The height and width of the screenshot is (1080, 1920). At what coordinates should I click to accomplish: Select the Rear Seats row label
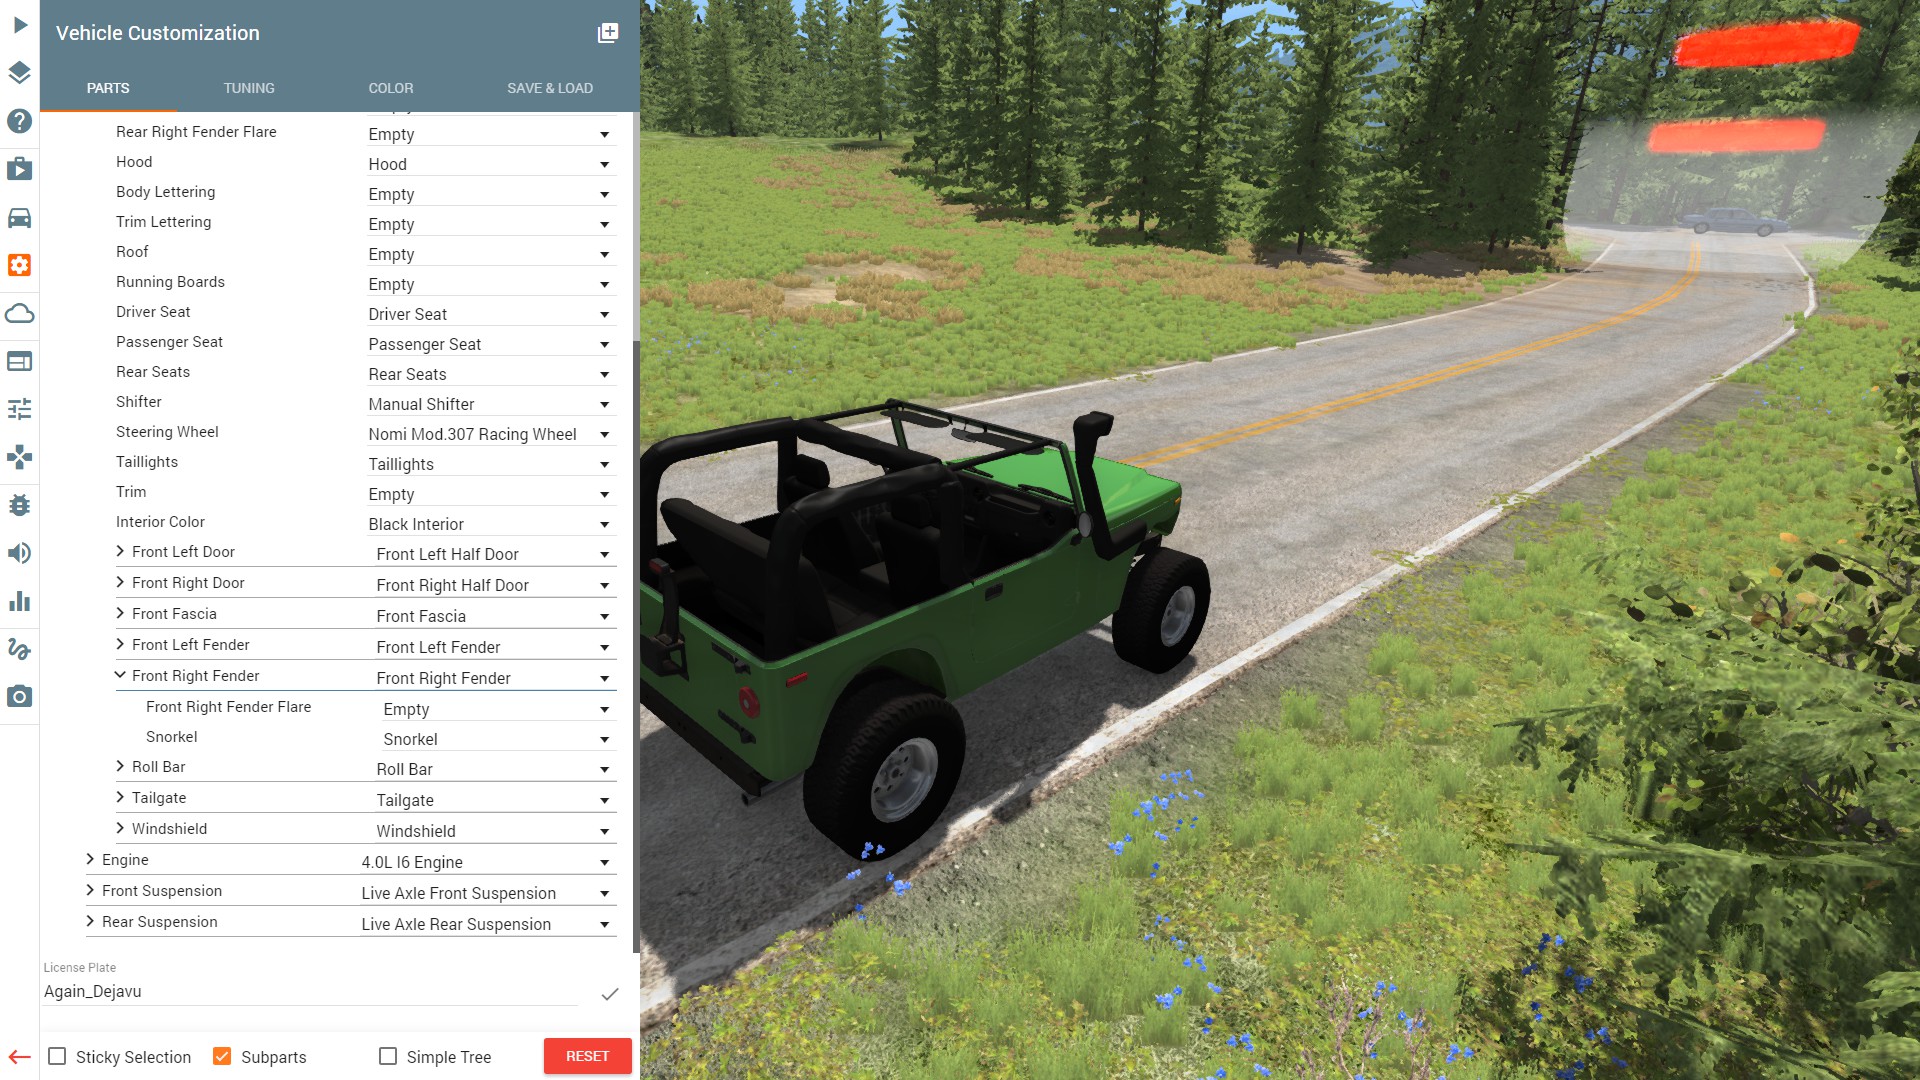point(153,372)
